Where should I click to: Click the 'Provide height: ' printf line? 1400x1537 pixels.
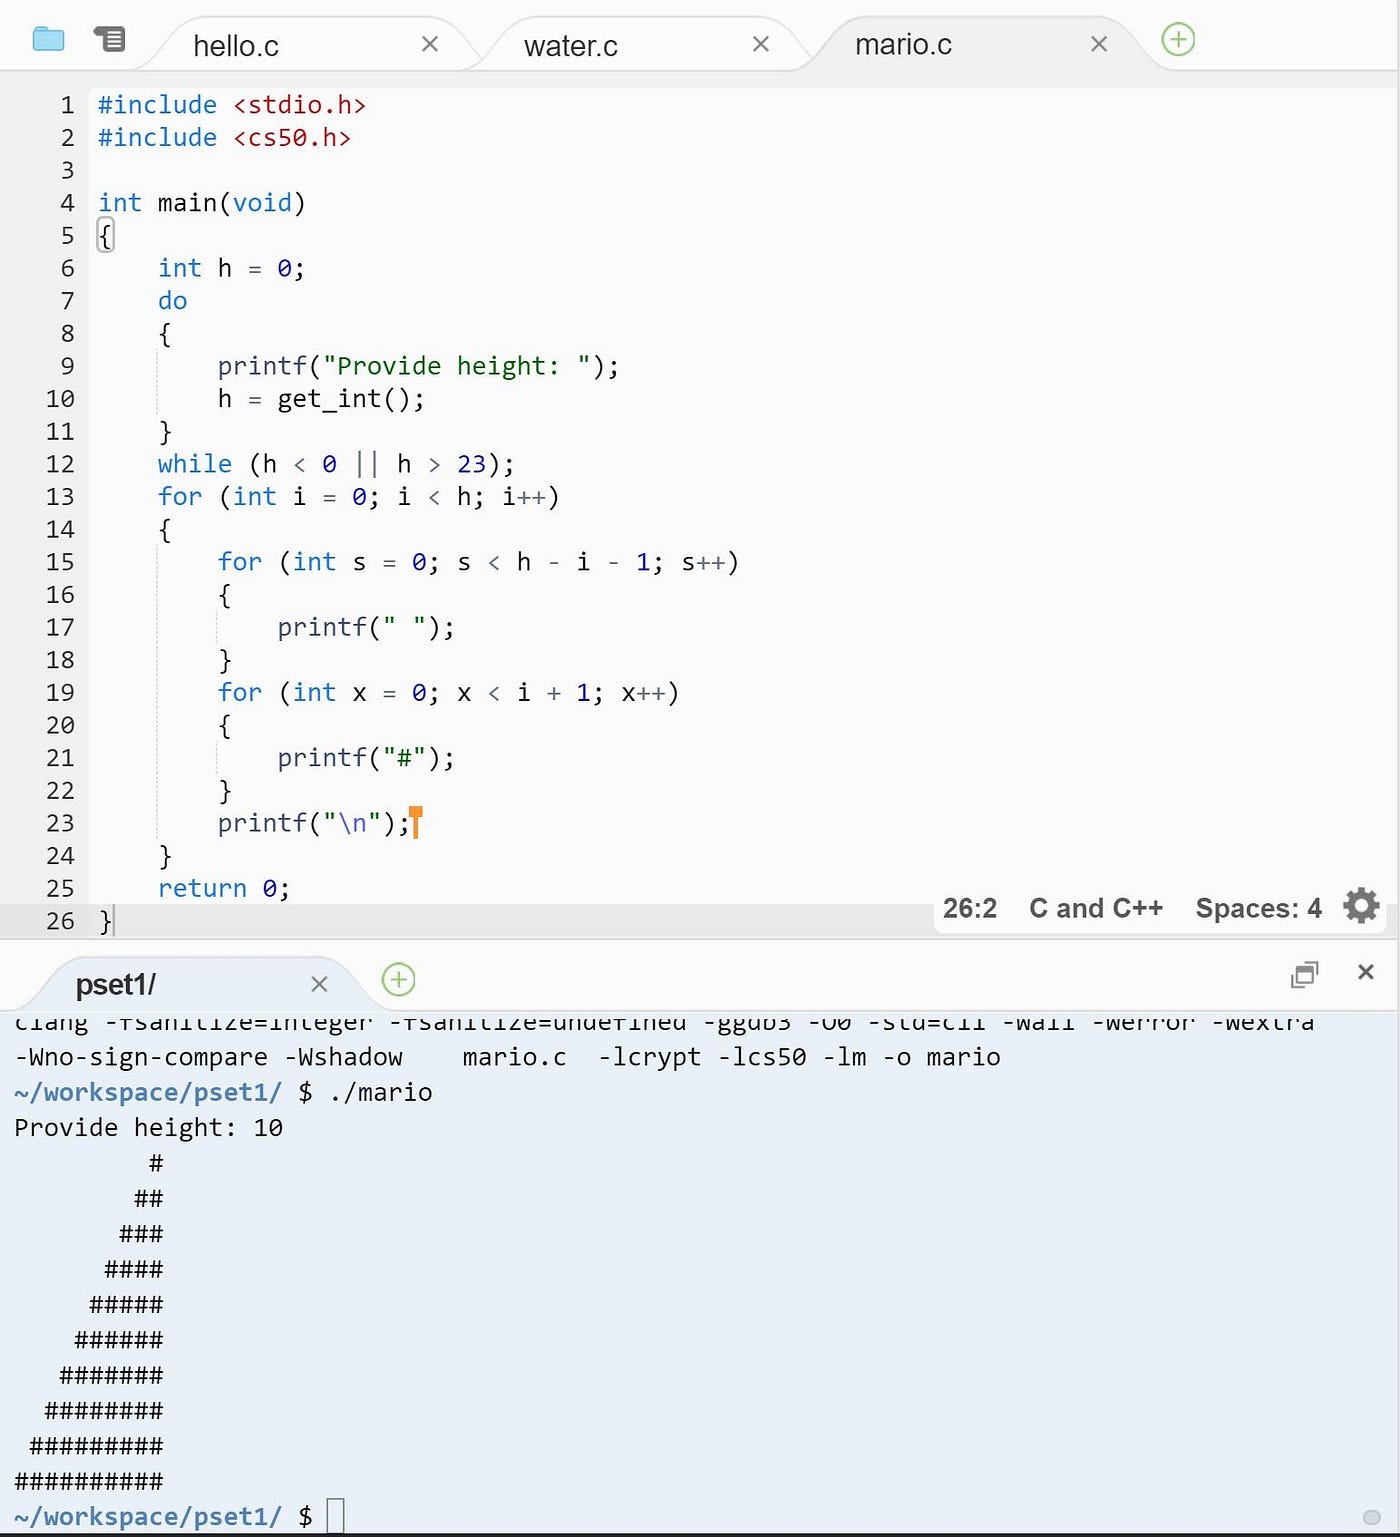[418, 366]
